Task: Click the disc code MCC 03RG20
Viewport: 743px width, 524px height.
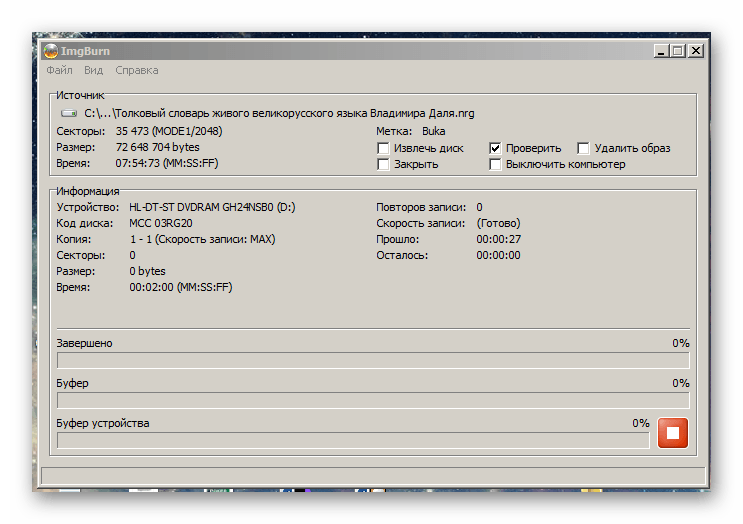Action: pyautogui.click(x=161, y=223)
